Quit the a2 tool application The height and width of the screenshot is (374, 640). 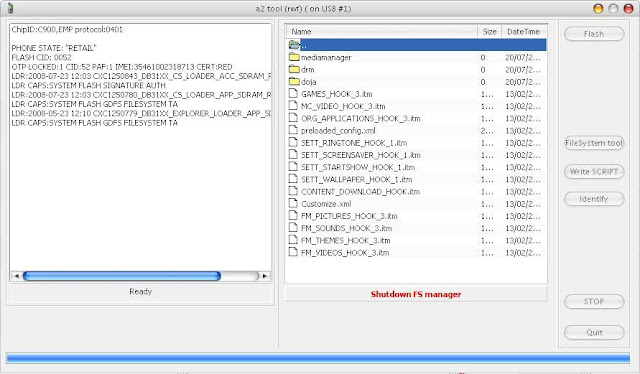[x=594, y=332]
